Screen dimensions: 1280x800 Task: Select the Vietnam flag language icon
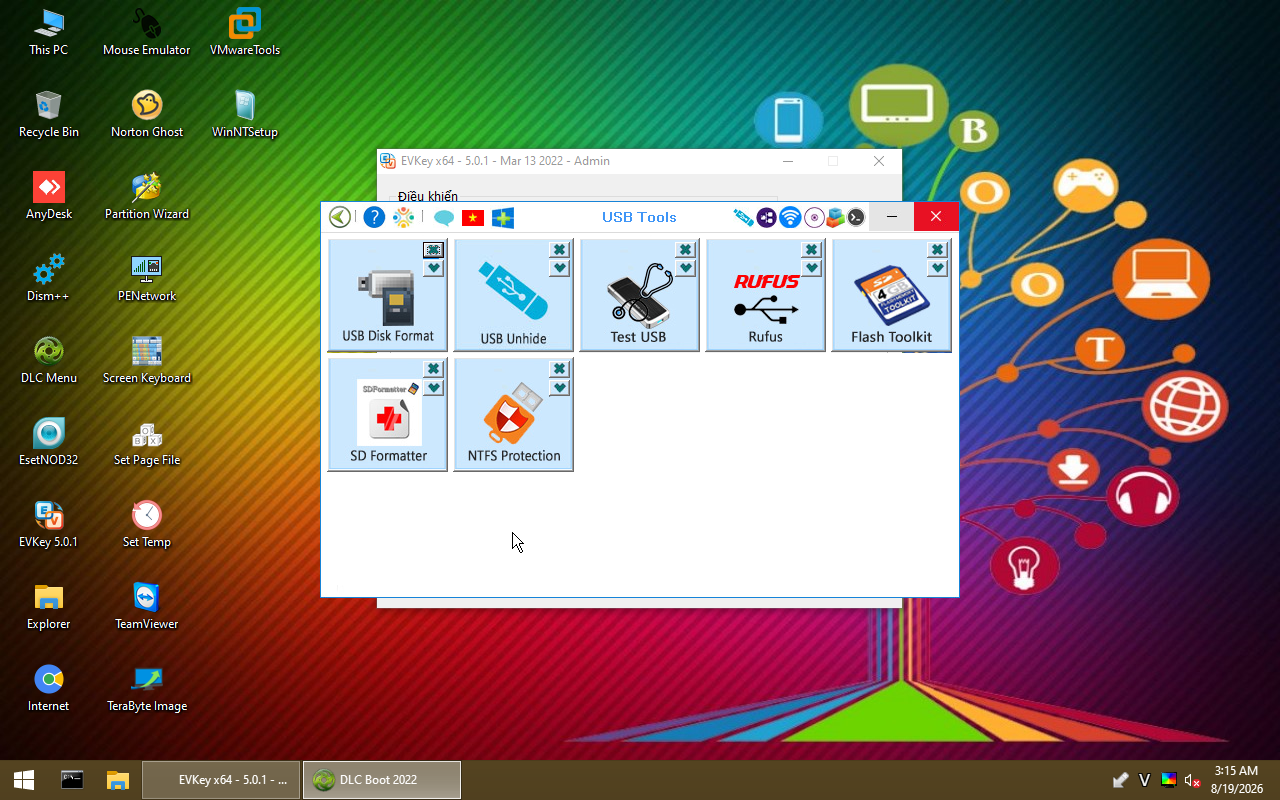473,217
